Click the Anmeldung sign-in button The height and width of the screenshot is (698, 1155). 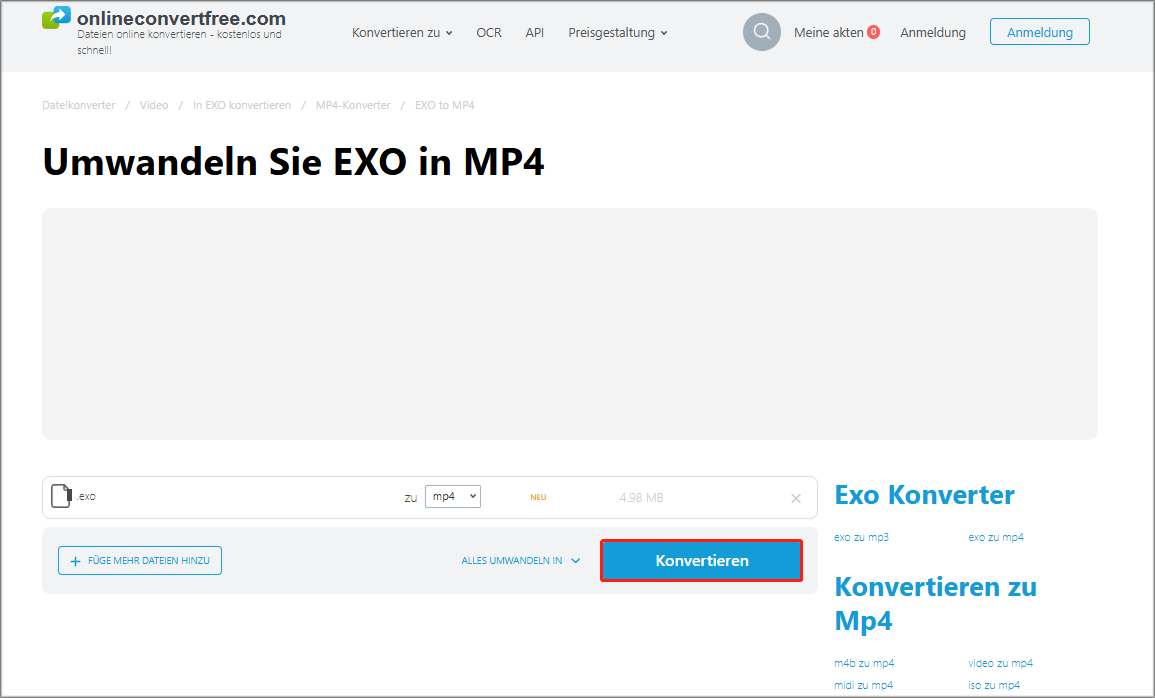(x=1039, y=31)
